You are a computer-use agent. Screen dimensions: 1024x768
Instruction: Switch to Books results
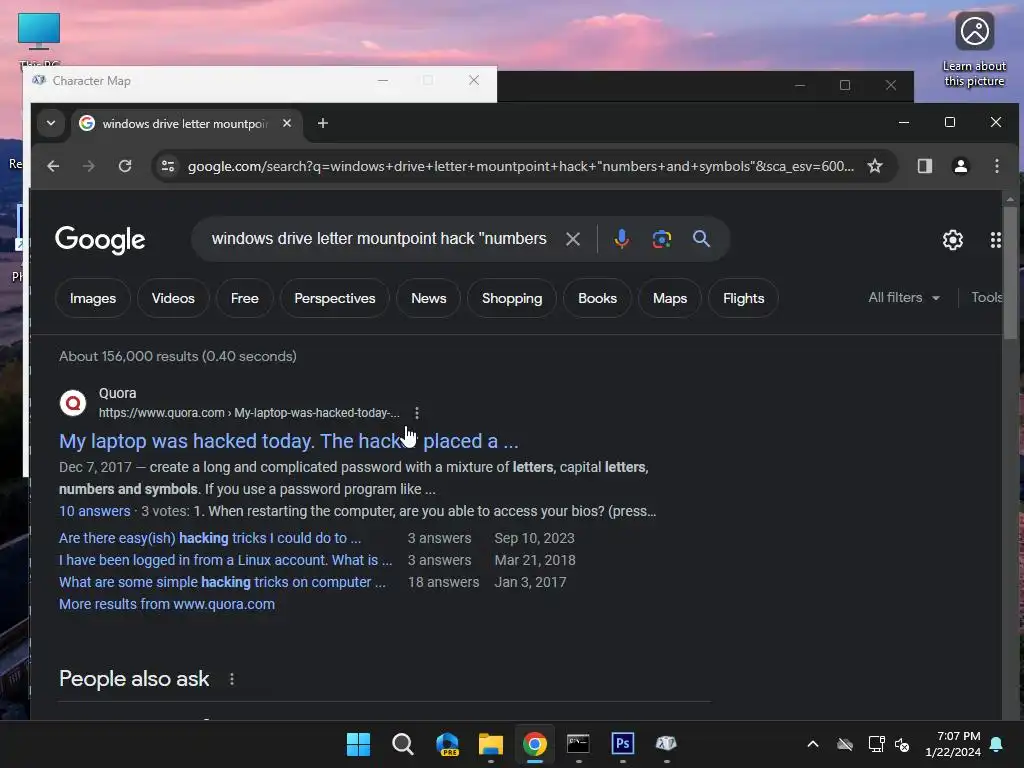598,298
